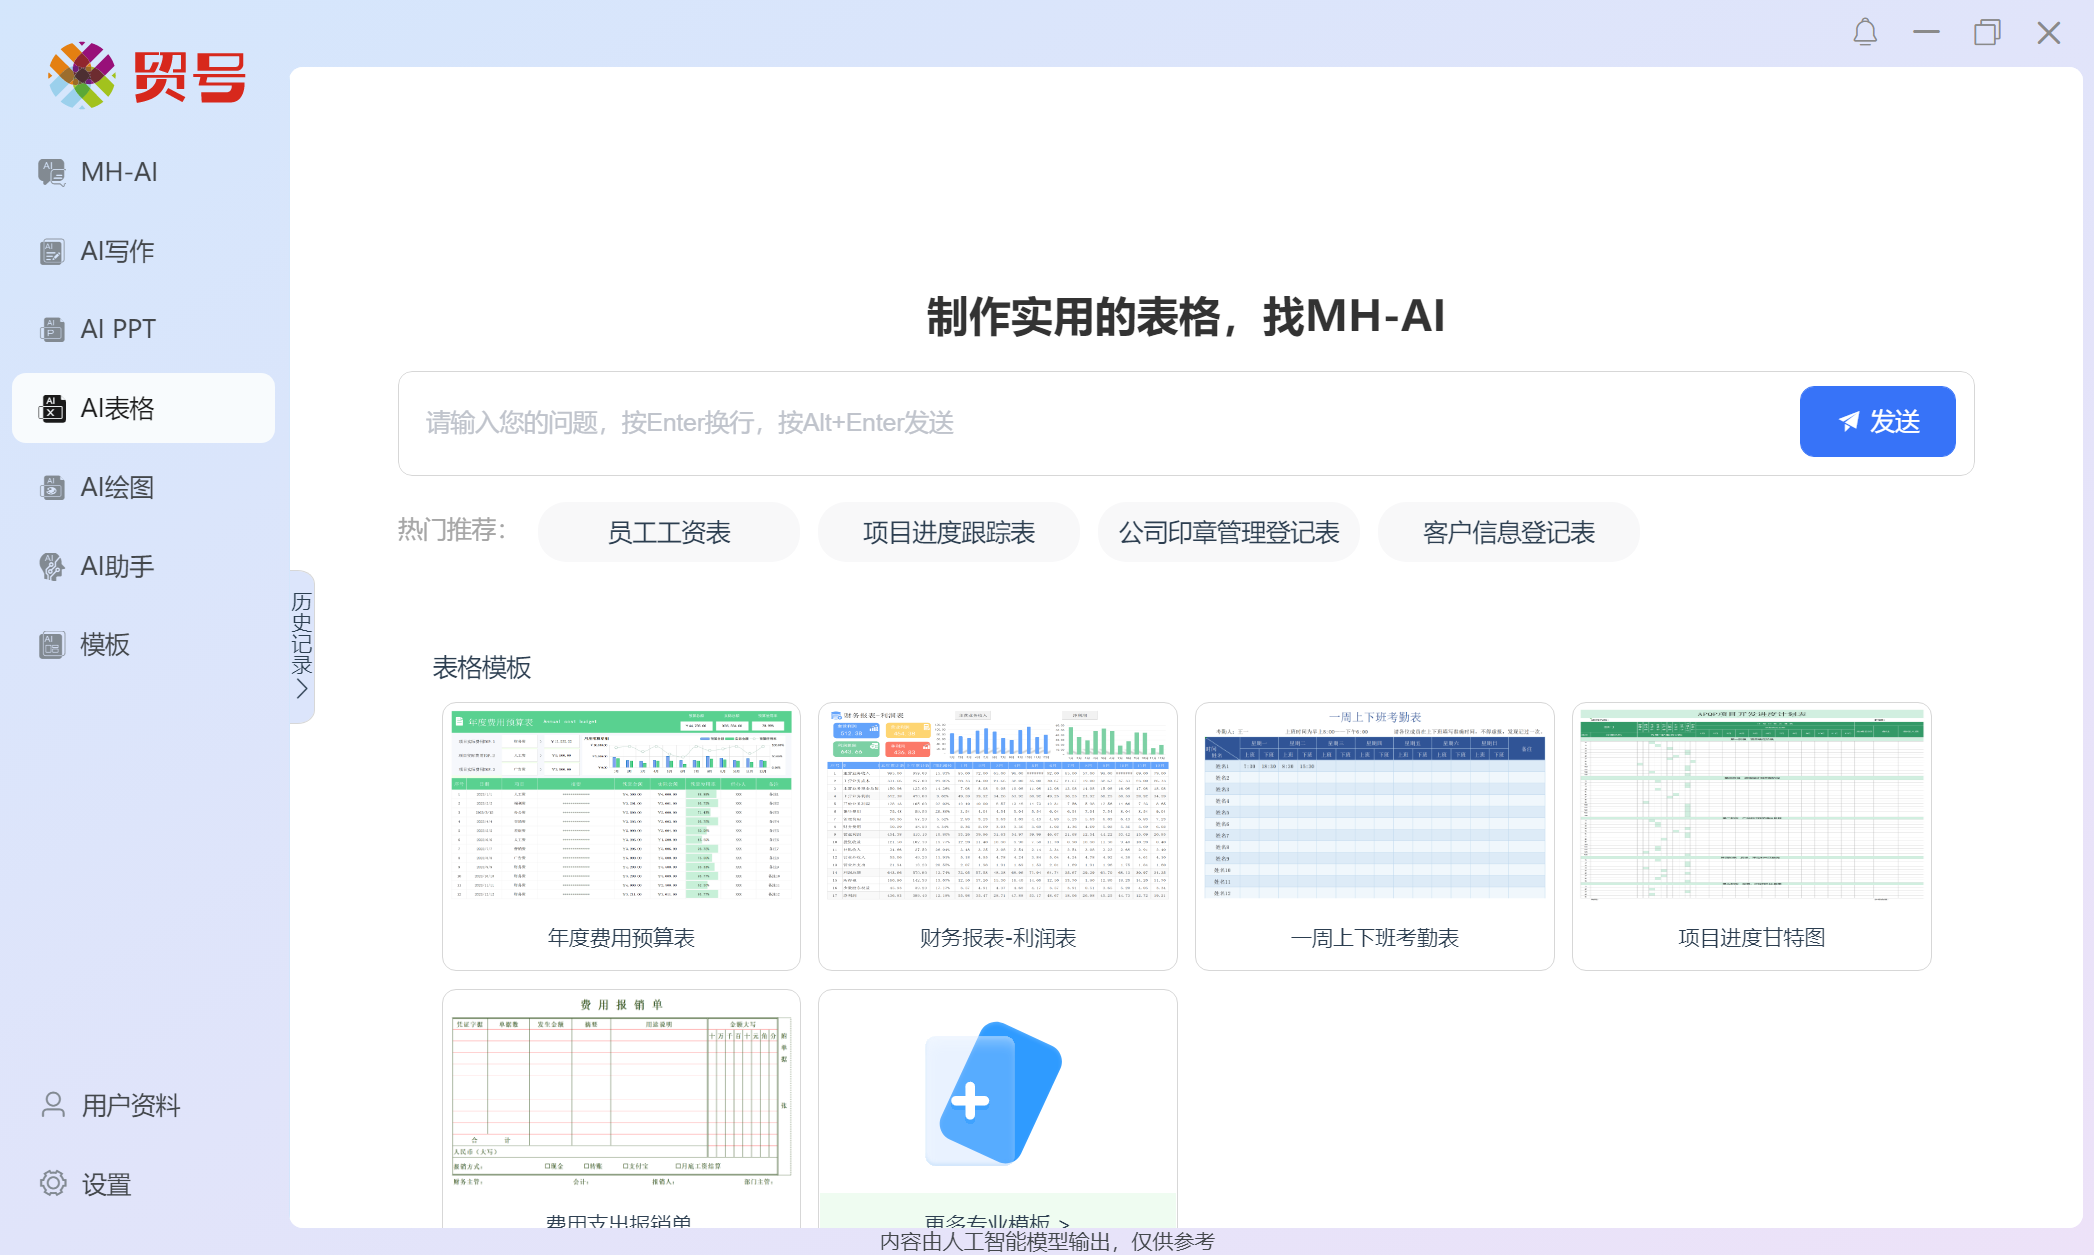Click the 贸号 app logo
The width and height of the screenshot is (2094, 1255).
point(146,75)
